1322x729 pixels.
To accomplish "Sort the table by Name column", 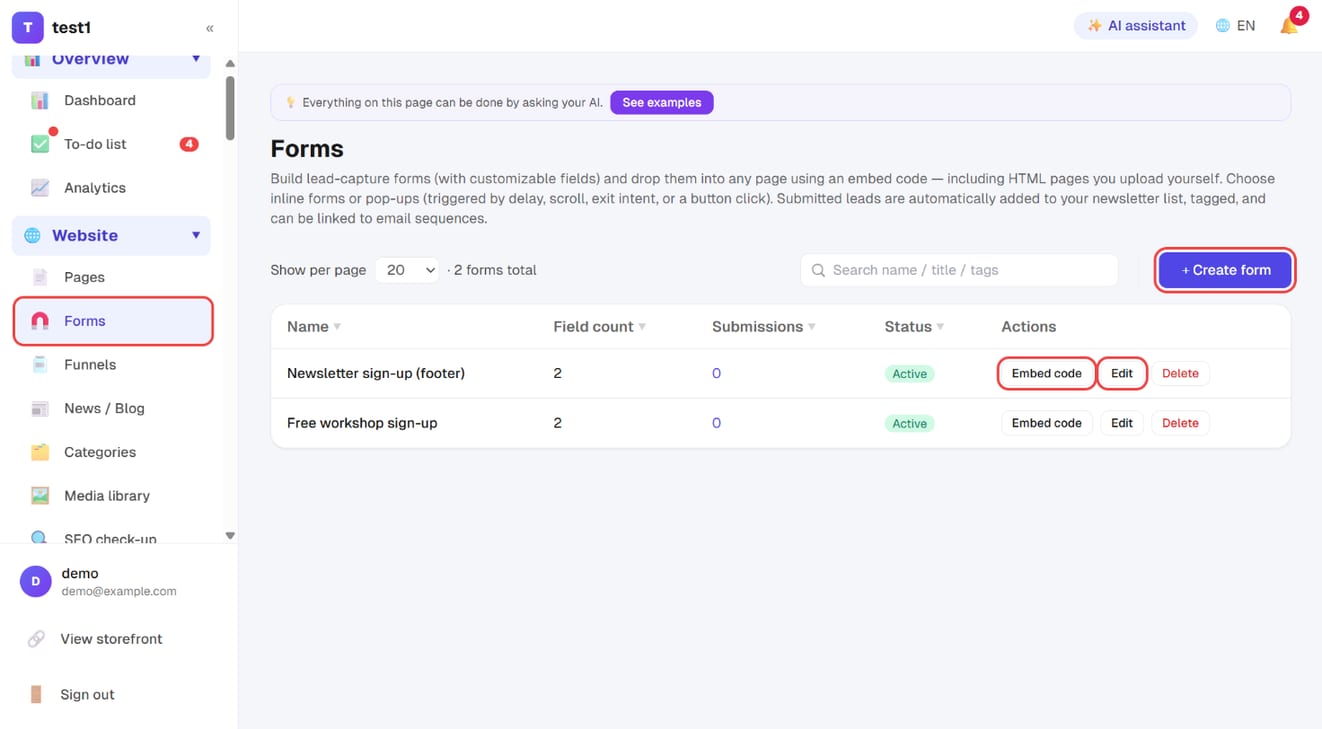I will (x=314, y=327).
